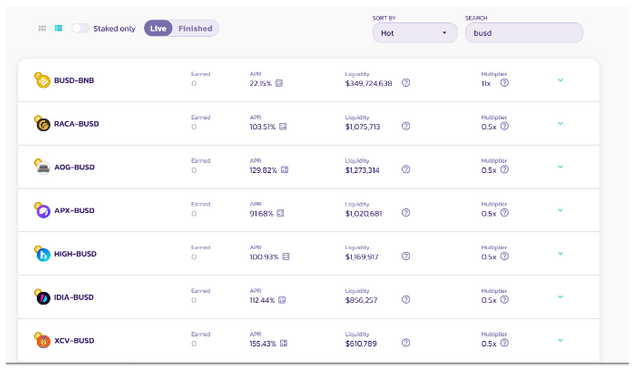Select the Live farms tab

point(158,29)
